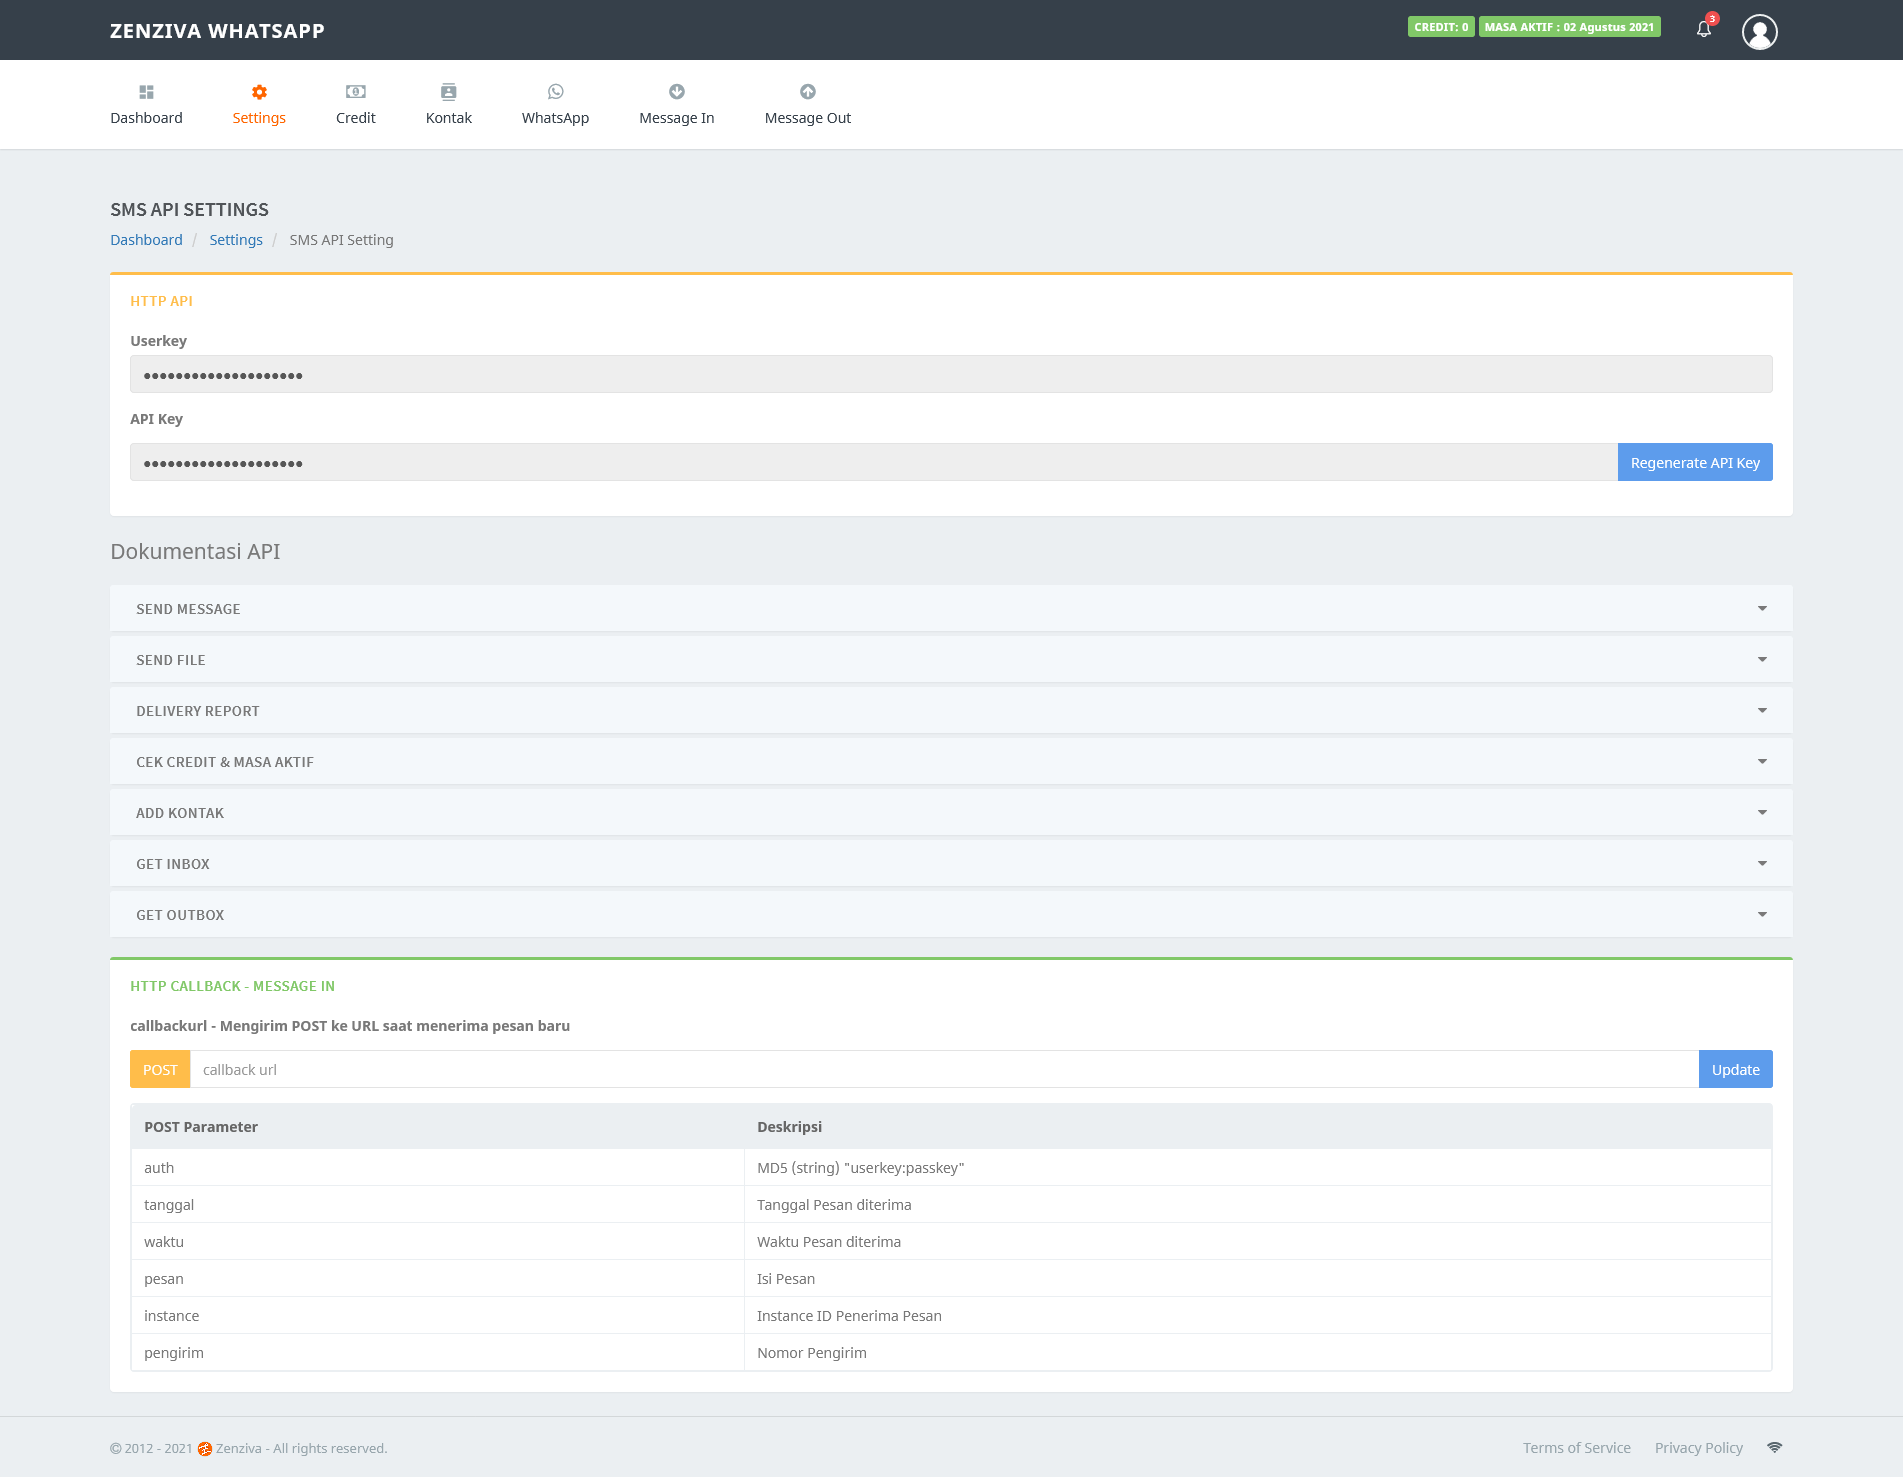Select the waktu parameter cell

pos(437,1242)
